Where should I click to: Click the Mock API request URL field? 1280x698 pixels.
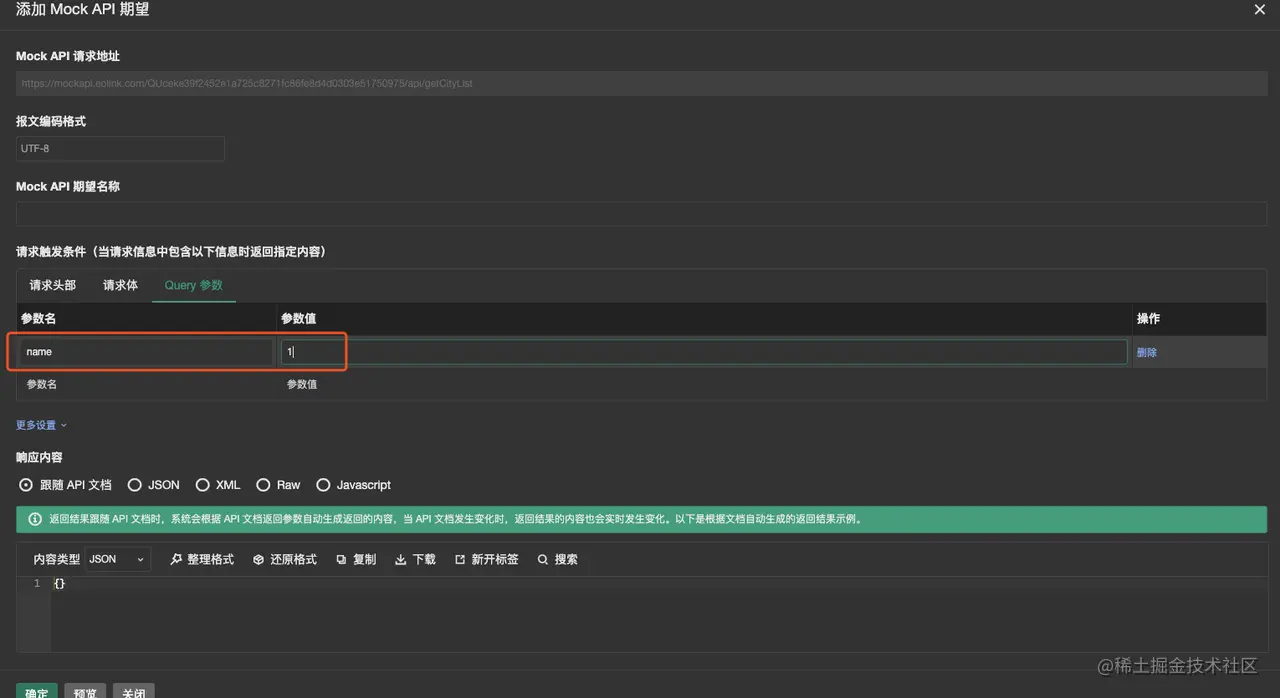pos(641,84)
